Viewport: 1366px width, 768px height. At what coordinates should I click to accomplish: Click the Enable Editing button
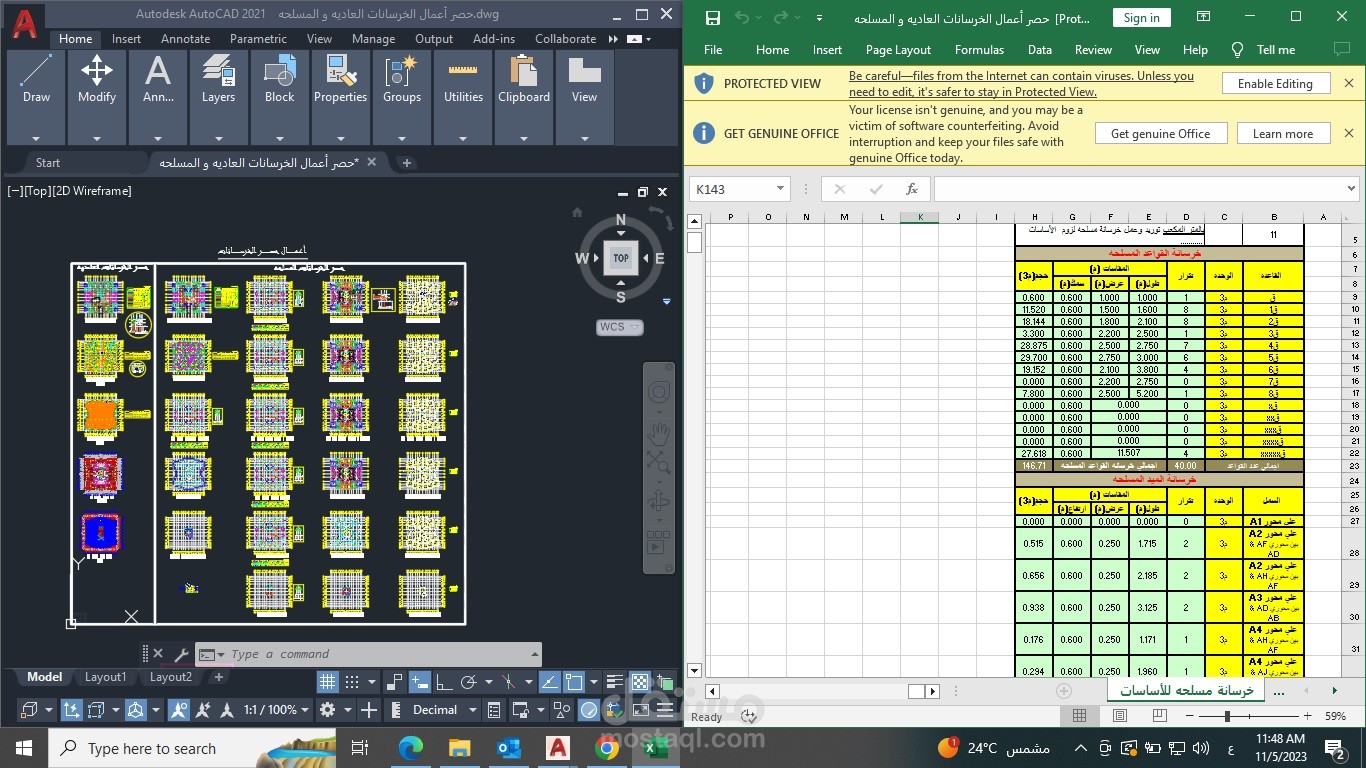pyautogui.click(x=1275, y=84)
